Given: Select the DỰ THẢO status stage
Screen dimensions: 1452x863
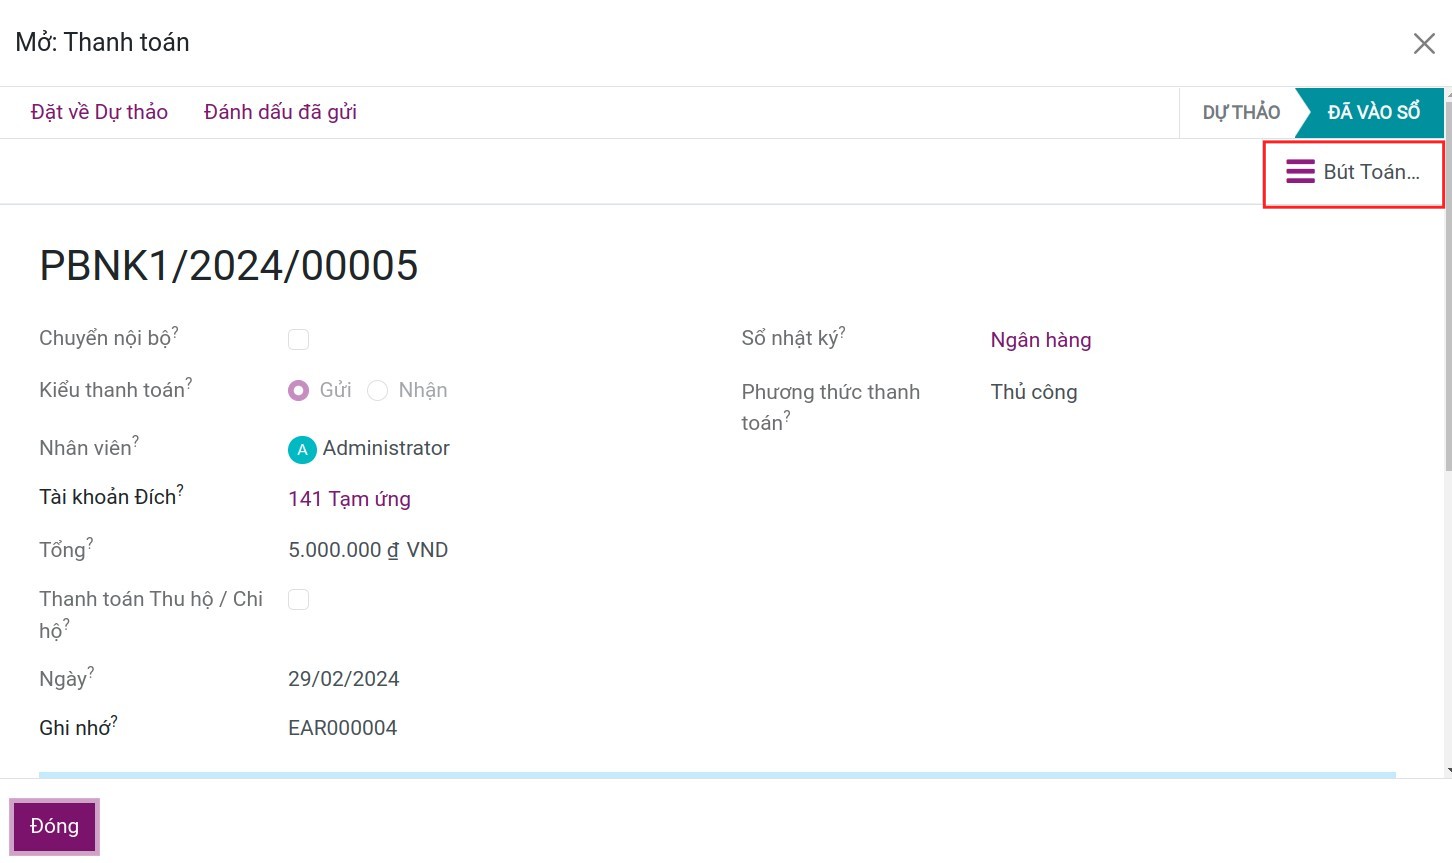Looking at the screenshot, I should click(x=1241, y=112).
